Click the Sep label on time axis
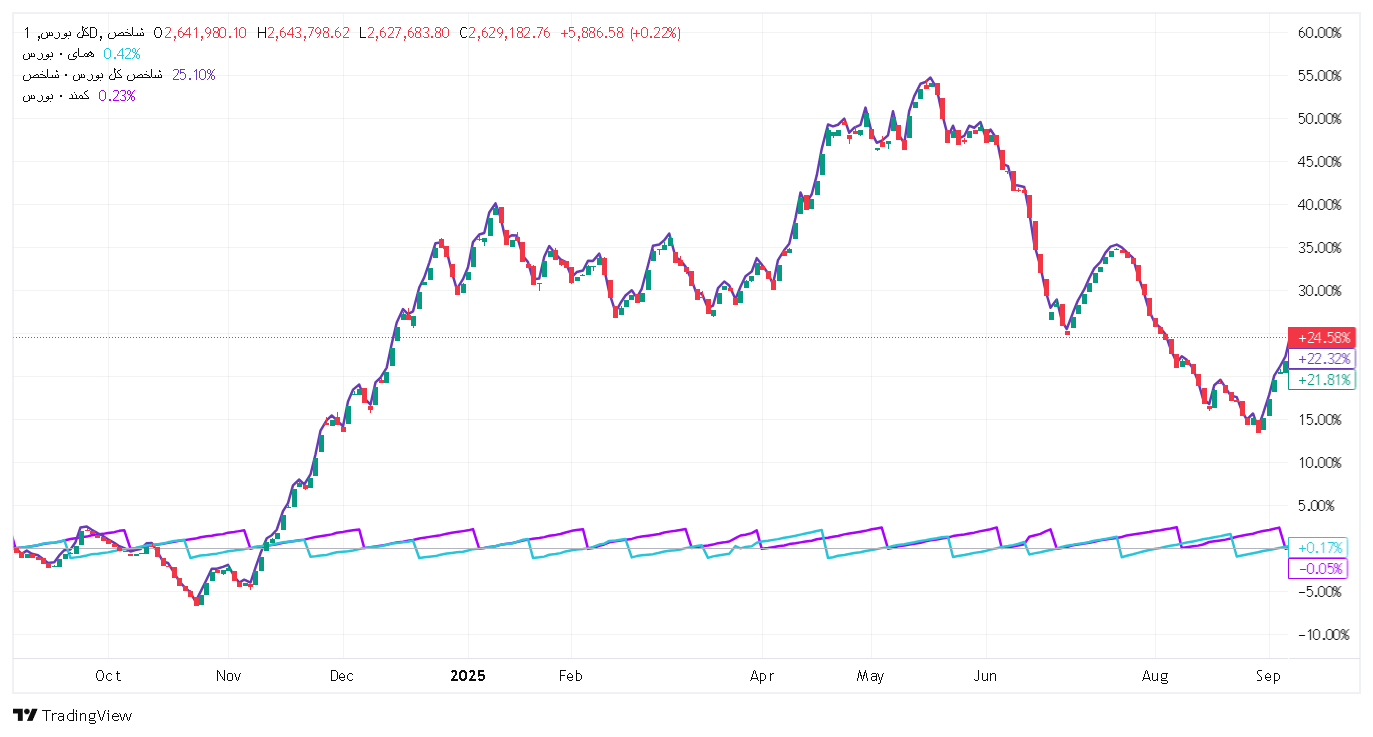Image resolution: width=1373 pixels, height=737 pixels. tap(1269, 676)
